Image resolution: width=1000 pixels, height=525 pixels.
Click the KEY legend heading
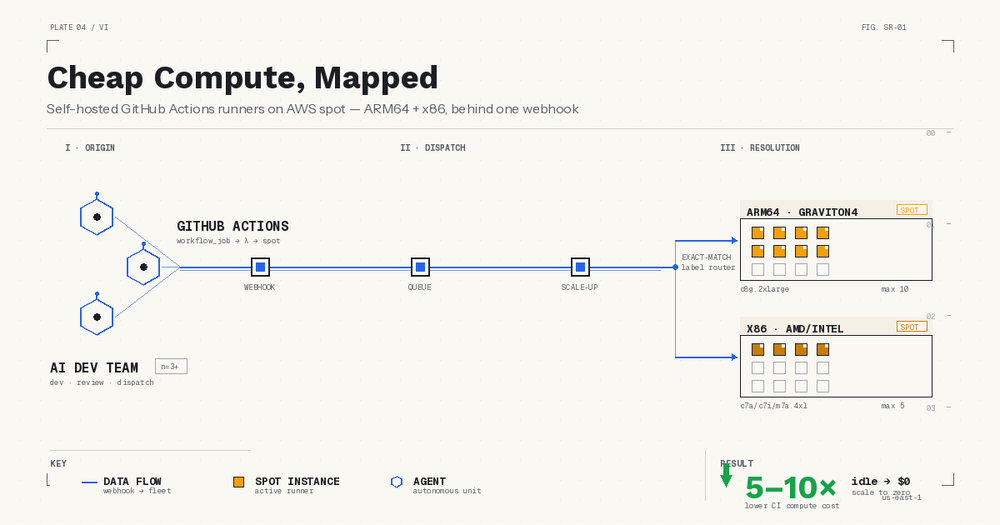click(58, 464)
